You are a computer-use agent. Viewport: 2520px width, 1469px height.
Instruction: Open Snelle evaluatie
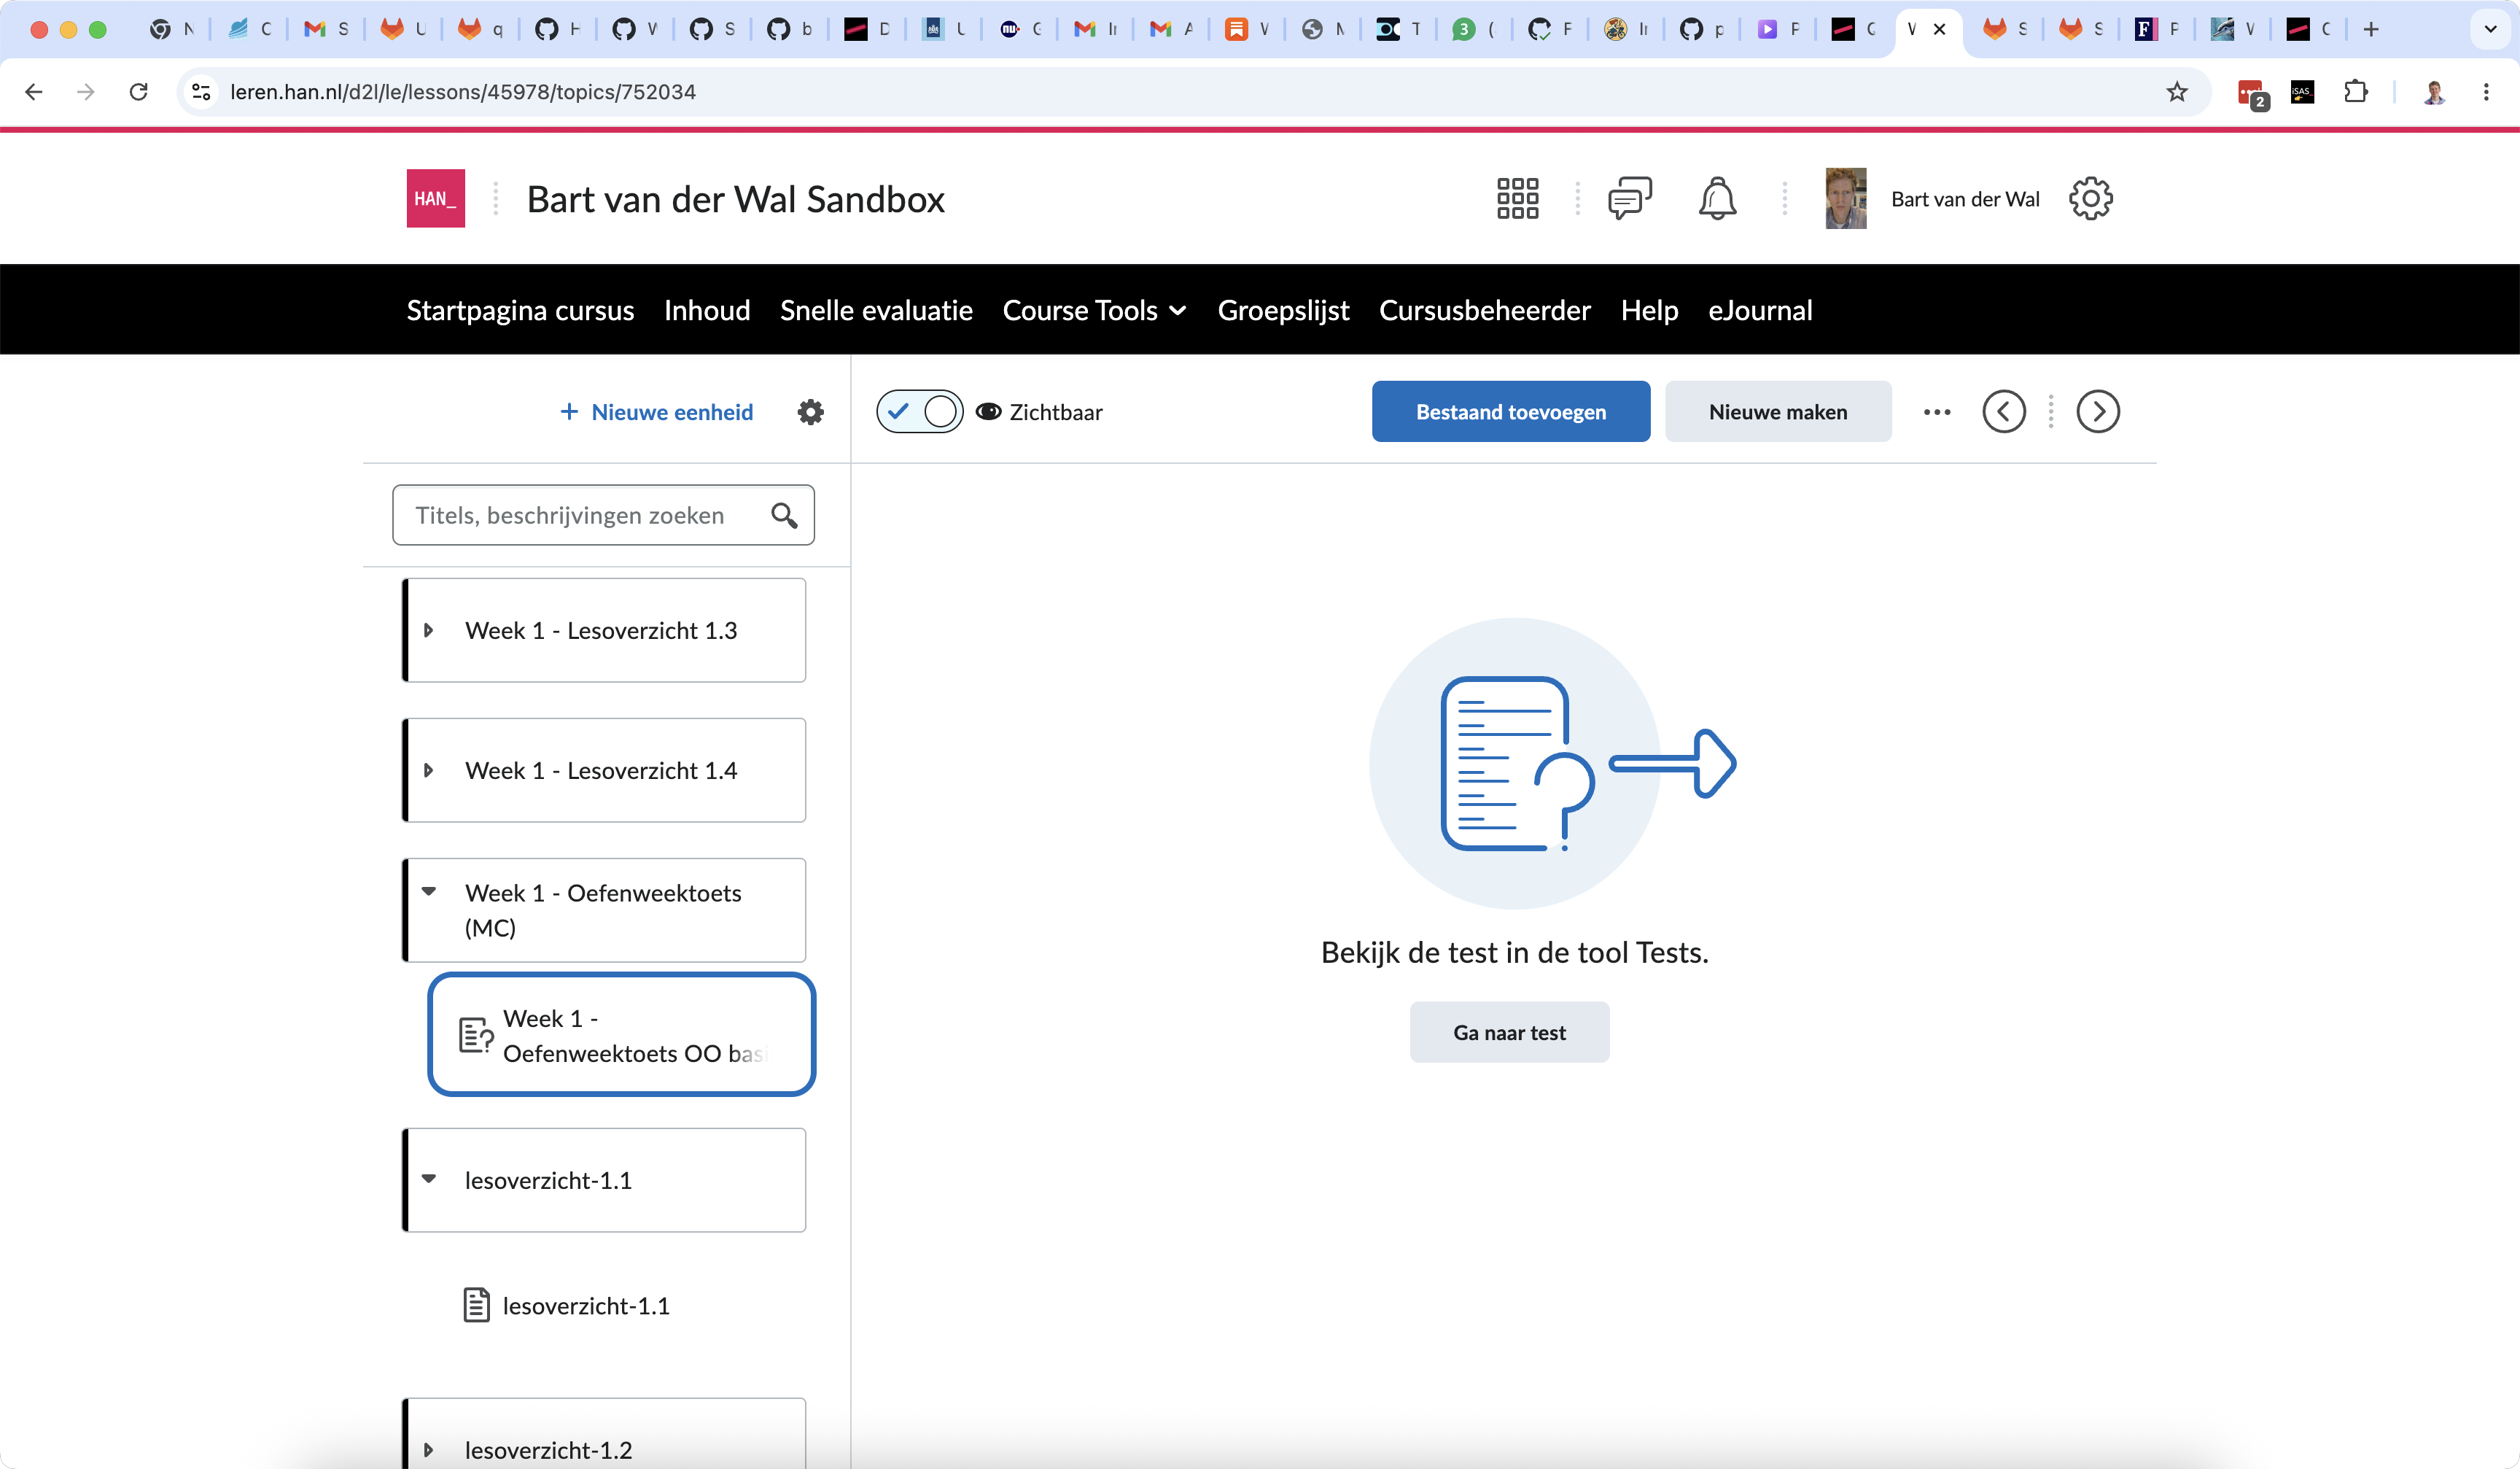pyautogui.click(x=876, y=310)
